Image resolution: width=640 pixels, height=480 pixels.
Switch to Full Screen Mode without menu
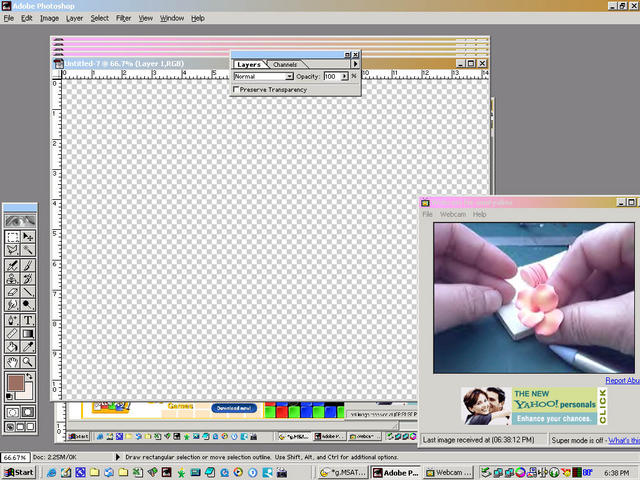pos(30,427)
